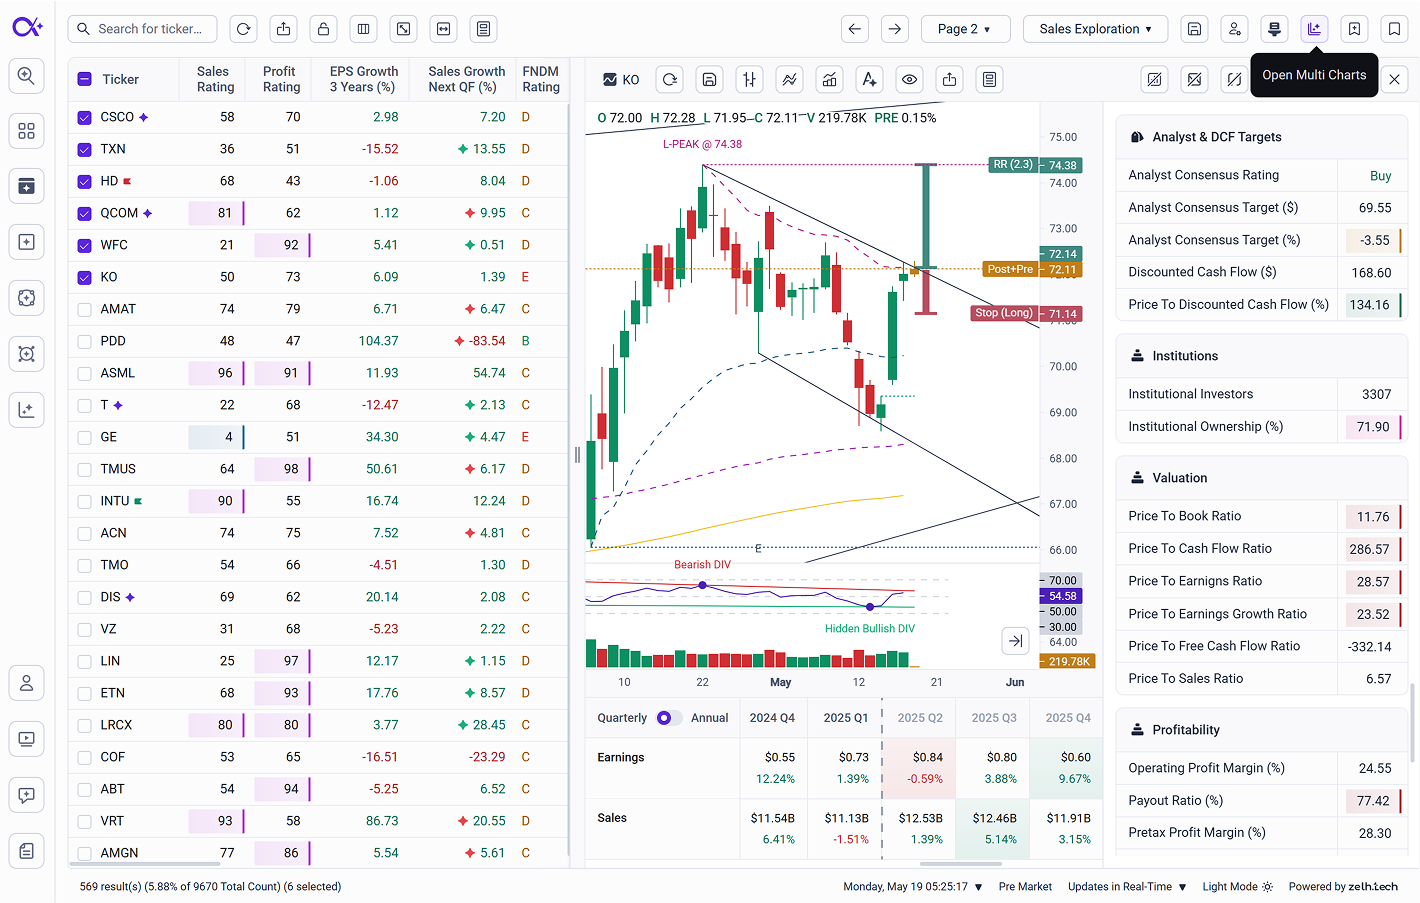Click the panel divider handle left of chart
The width and height of the screenshot is (1420, 903).
[577, 455]
